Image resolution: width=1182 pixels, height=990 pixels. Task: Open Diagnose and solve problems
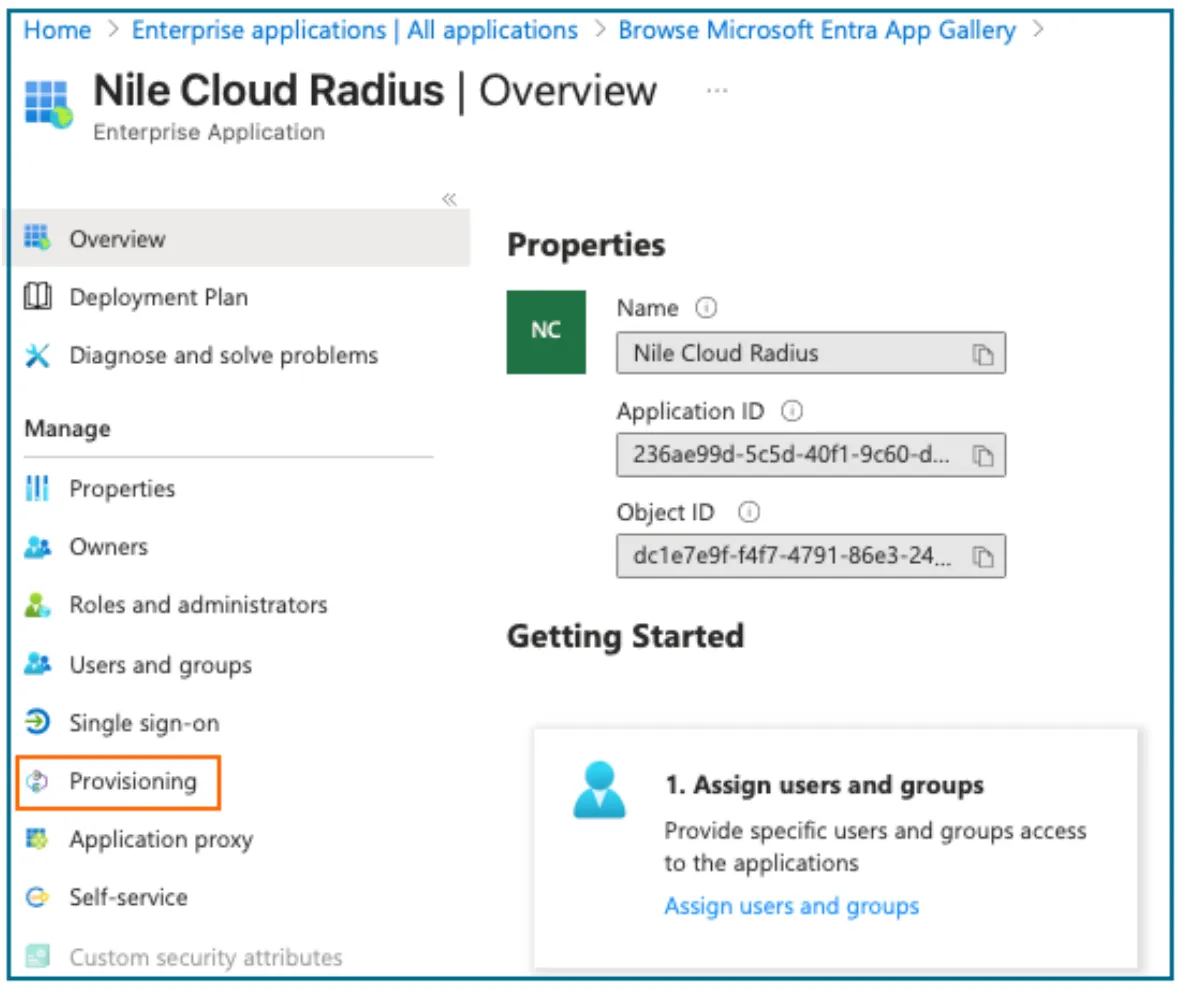point(224,355)
